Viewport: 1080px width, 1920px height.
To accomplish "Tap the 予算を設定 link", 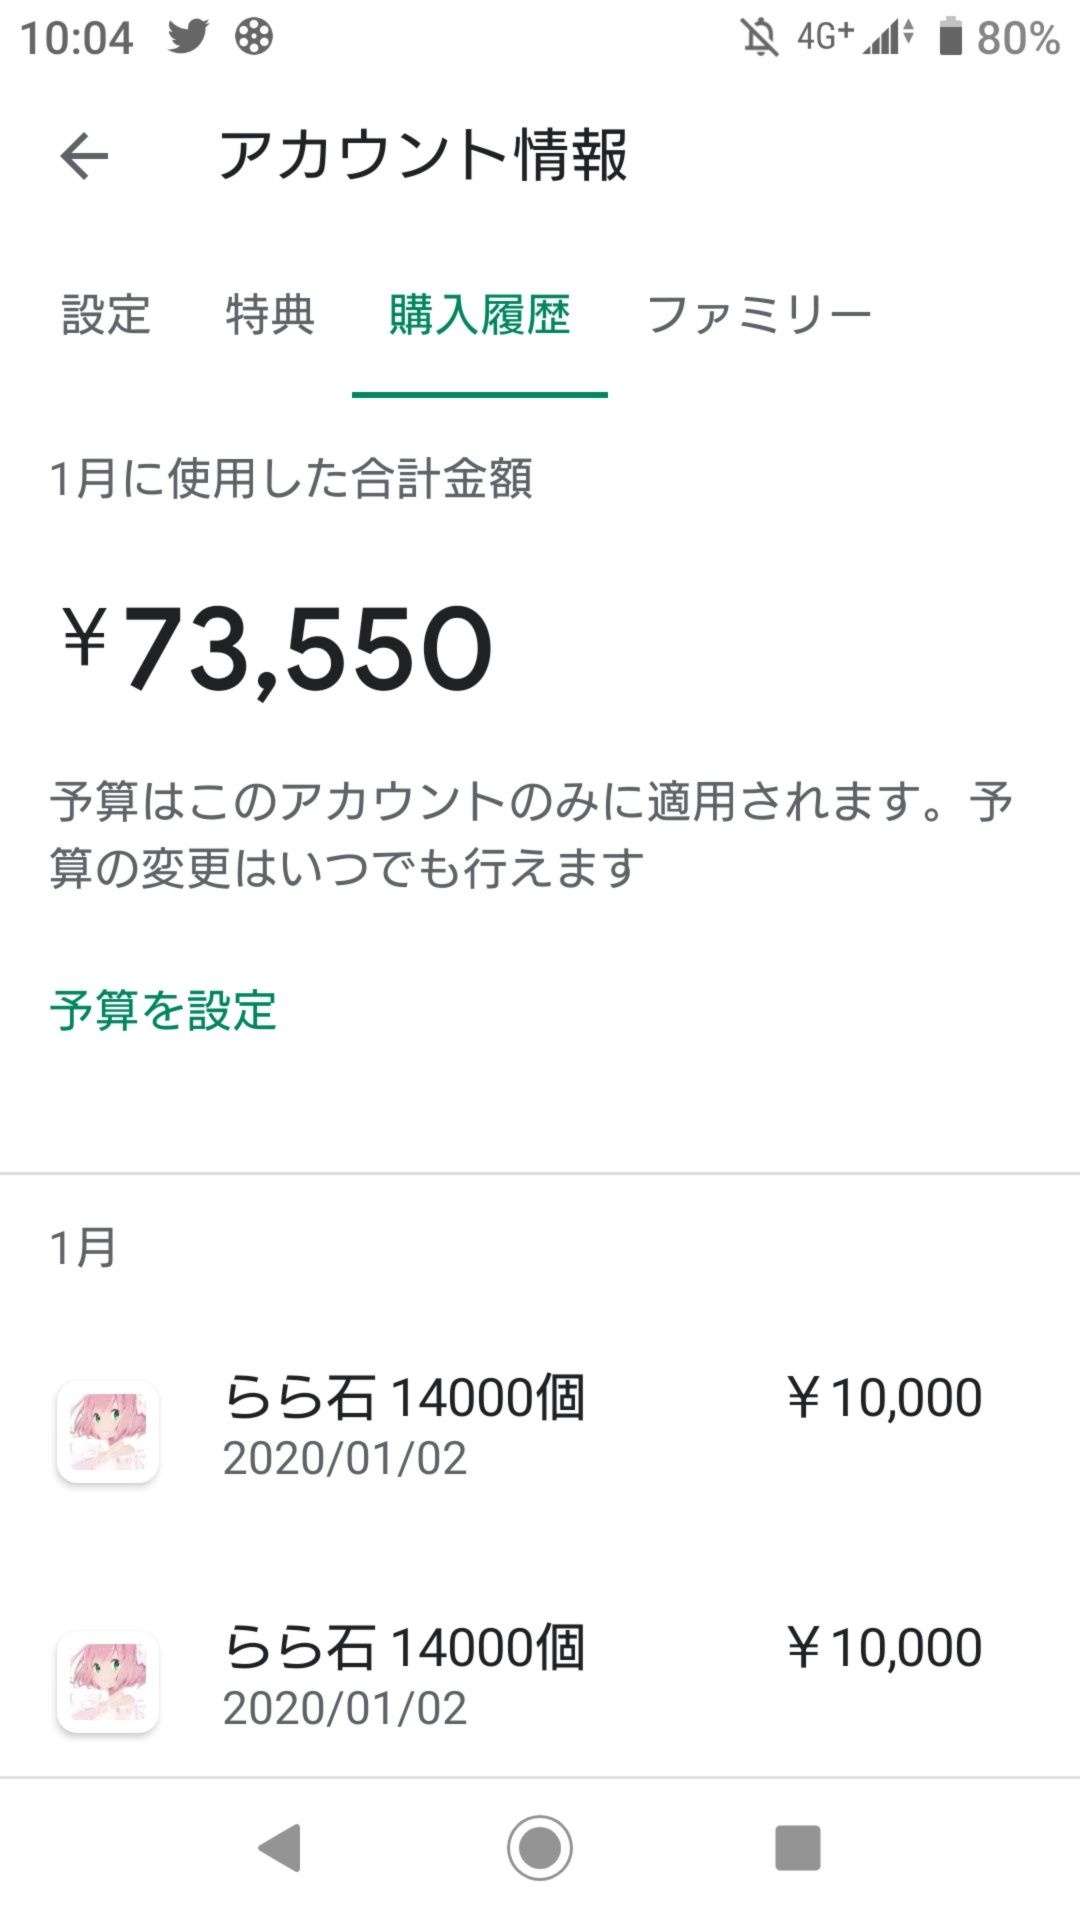I will tap(163, 1010).
